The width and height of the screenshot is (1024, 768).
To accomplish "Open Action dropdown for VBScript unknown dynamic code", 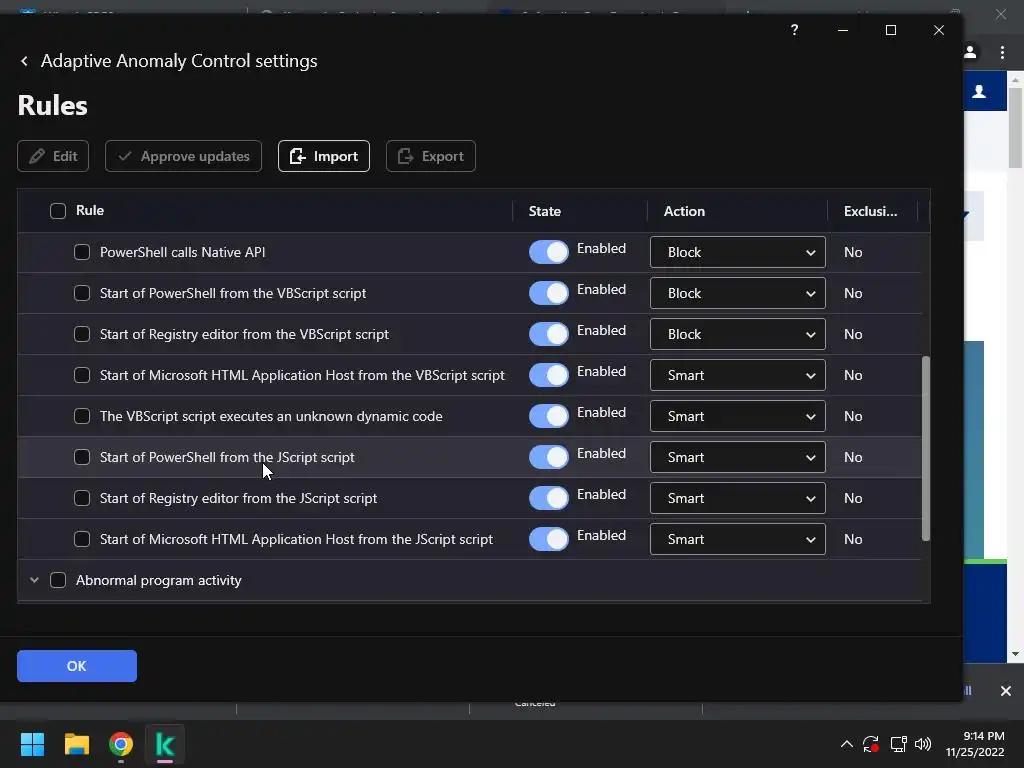I will 738,416.
